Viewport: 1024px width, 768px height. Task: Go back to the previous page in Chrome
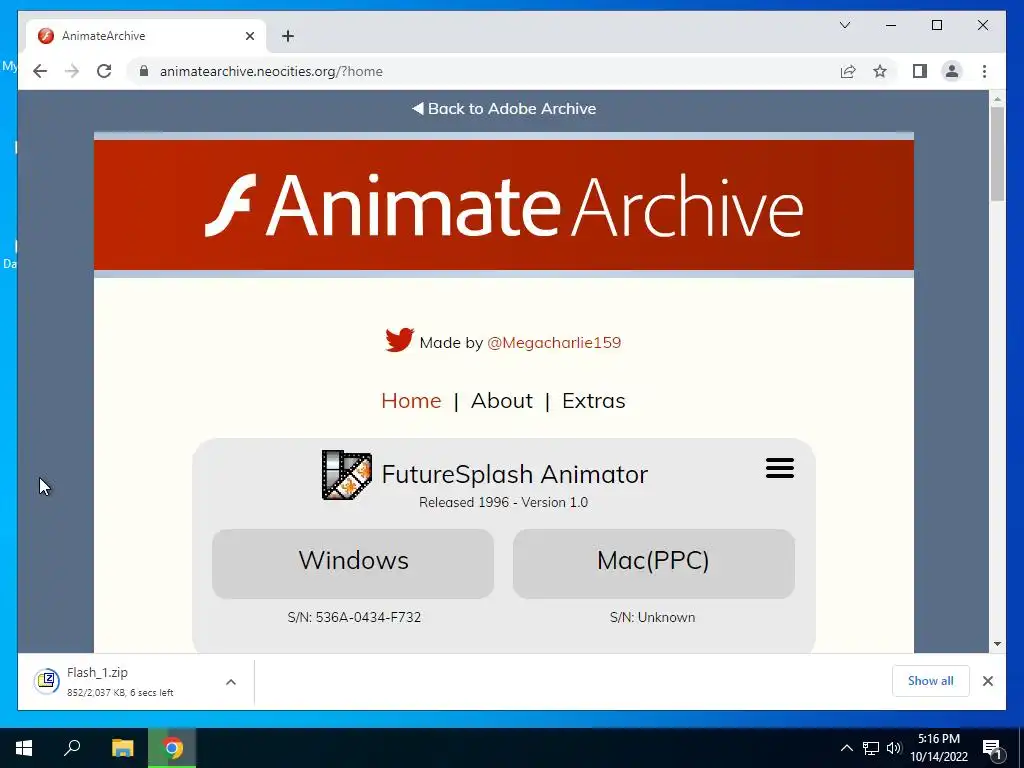[40, 71]
